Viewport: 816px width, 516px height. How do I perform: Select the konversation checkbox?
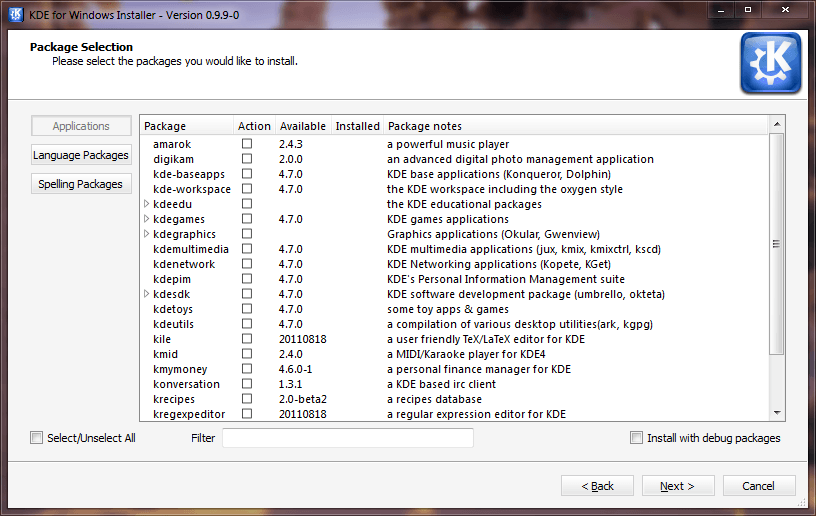(x=247, y=384)
